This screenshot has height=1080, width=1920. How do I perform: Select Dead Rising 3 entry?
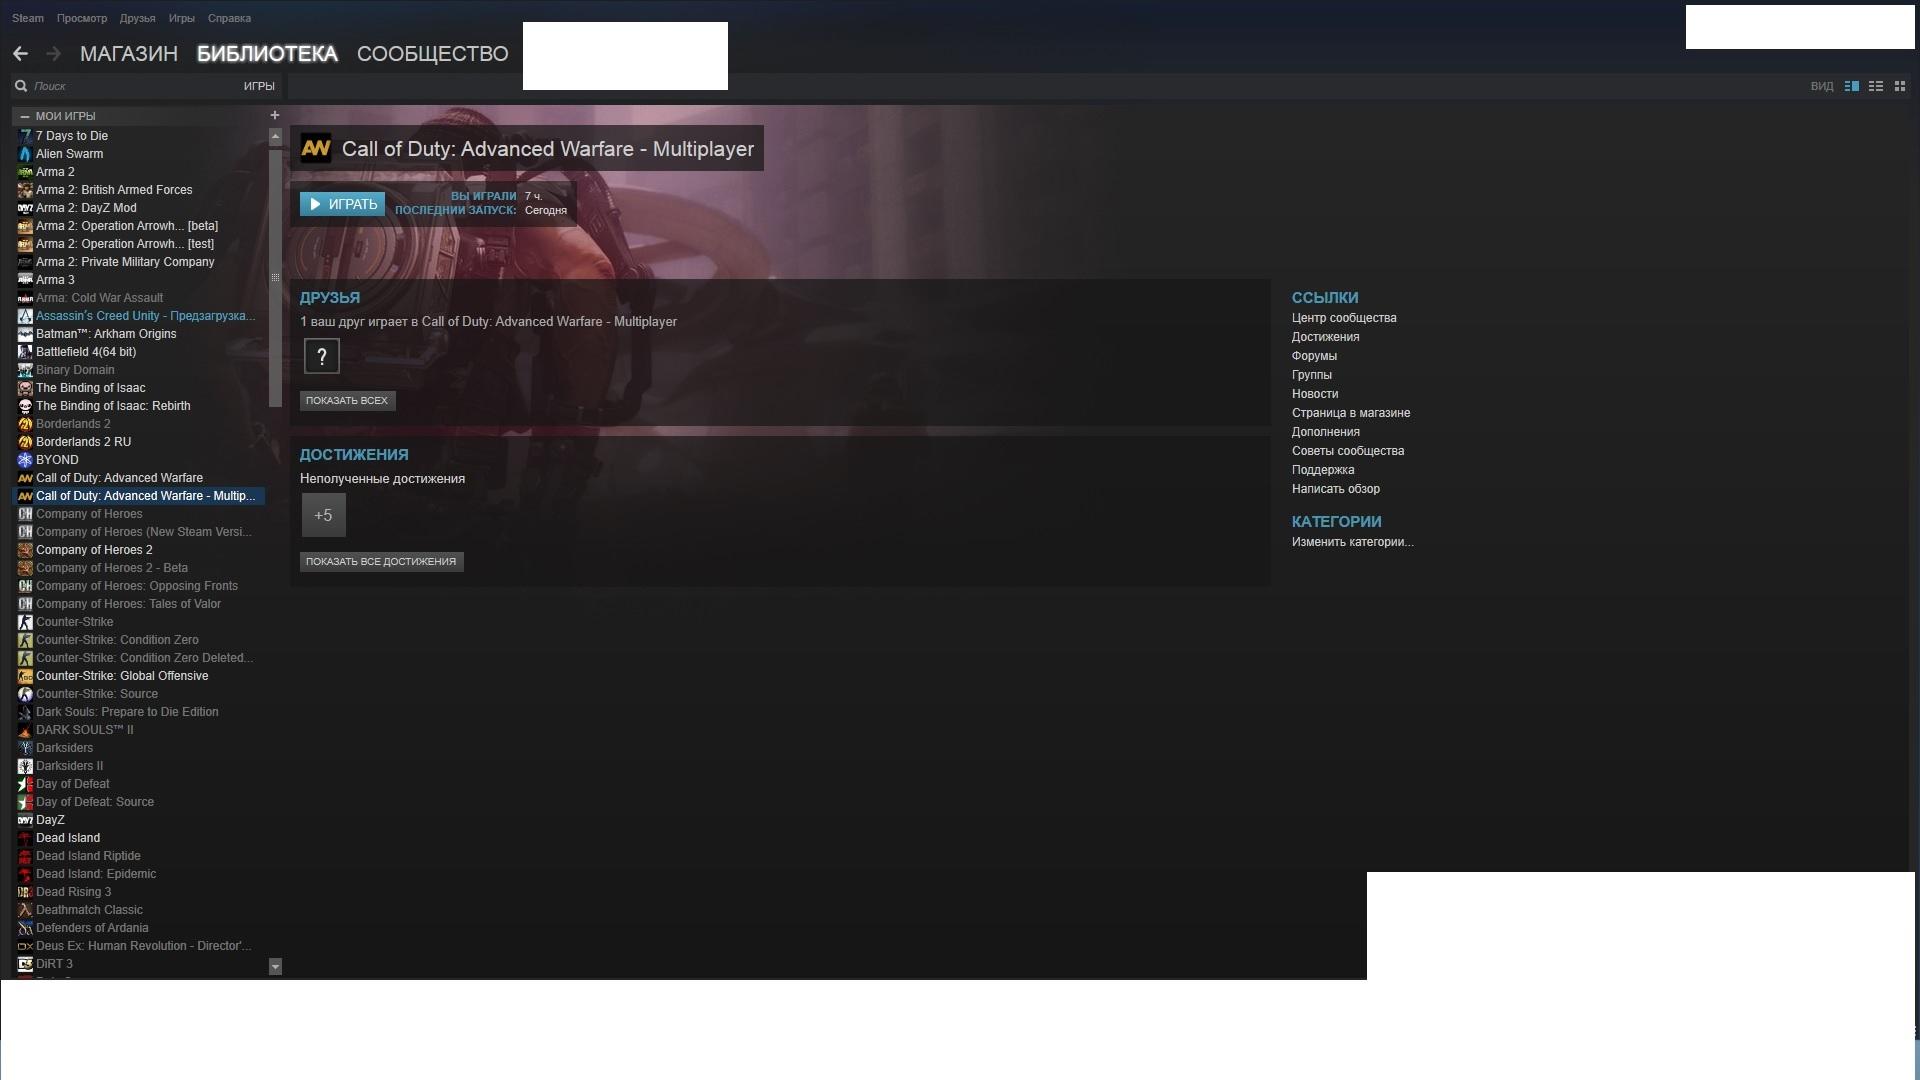[140, 892]
